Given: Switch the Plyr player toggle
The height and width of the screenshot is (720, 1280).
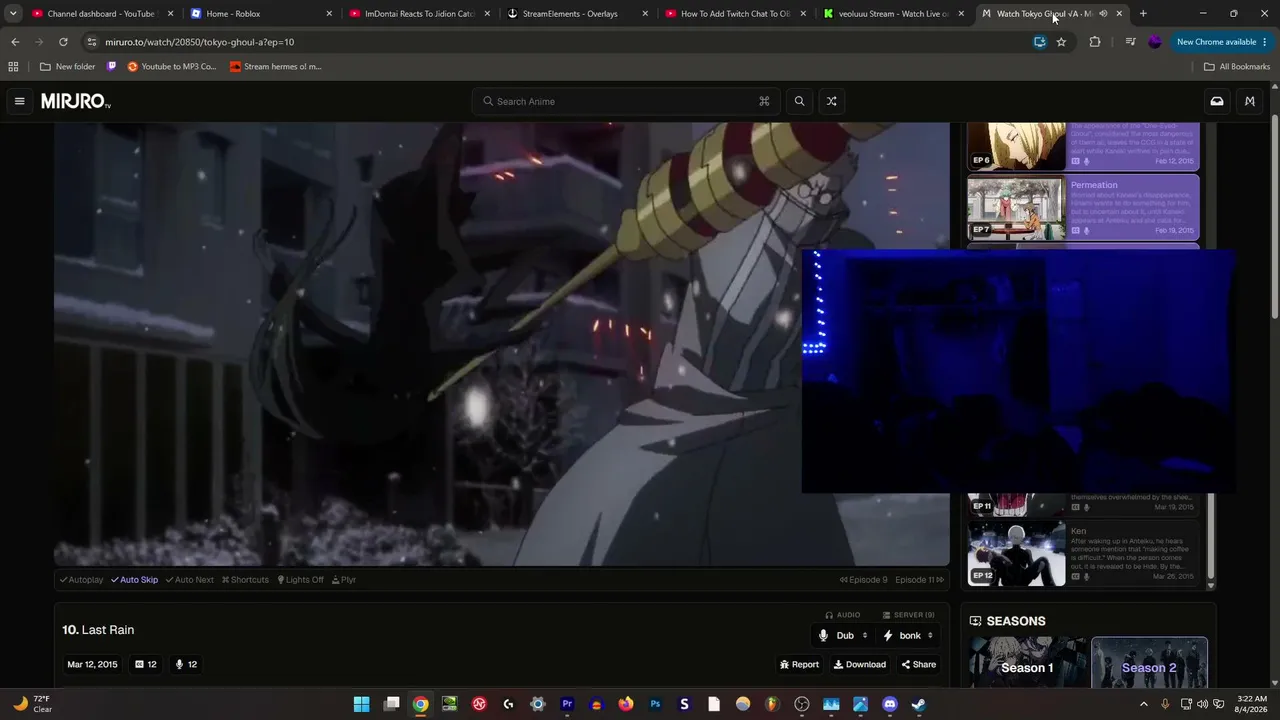Looking at the screenshot, I should coord(343,580).
